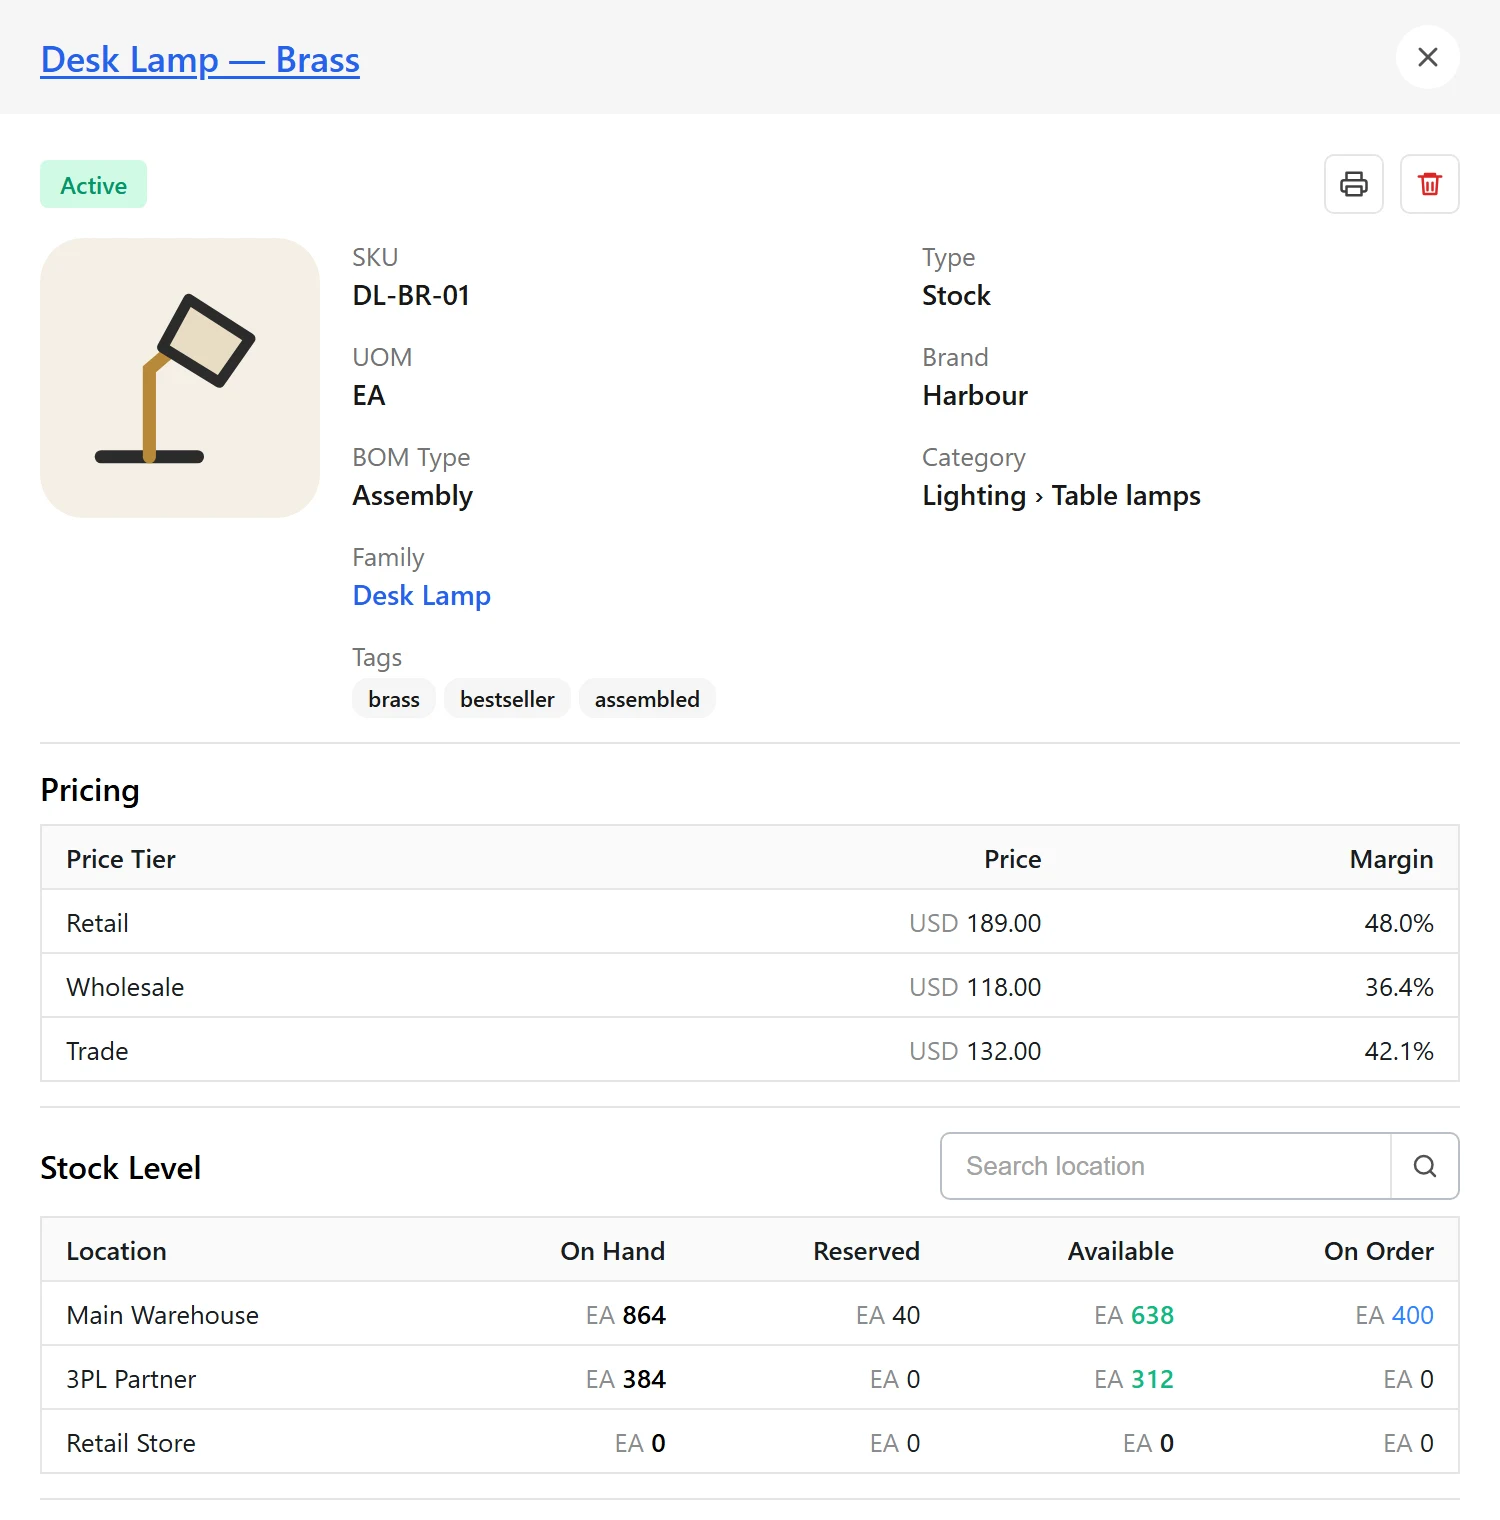Click the On Hand column header

coord(612,1251)
